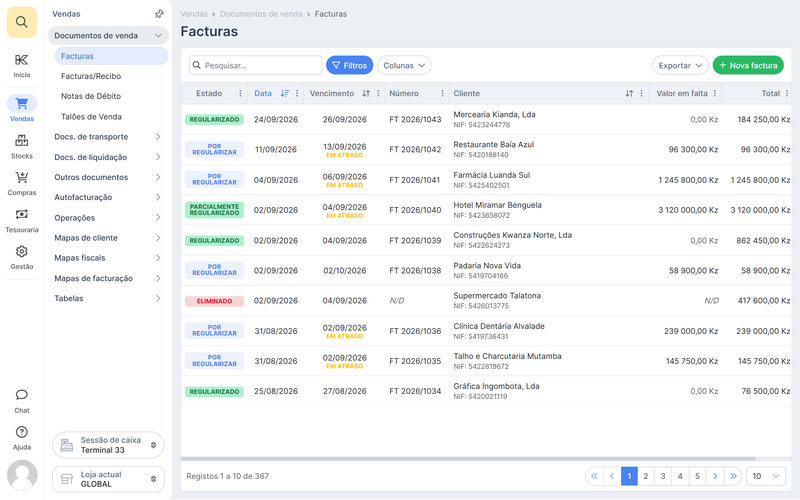Expand Operações section
800x500 pixels.
click(108, 217)
